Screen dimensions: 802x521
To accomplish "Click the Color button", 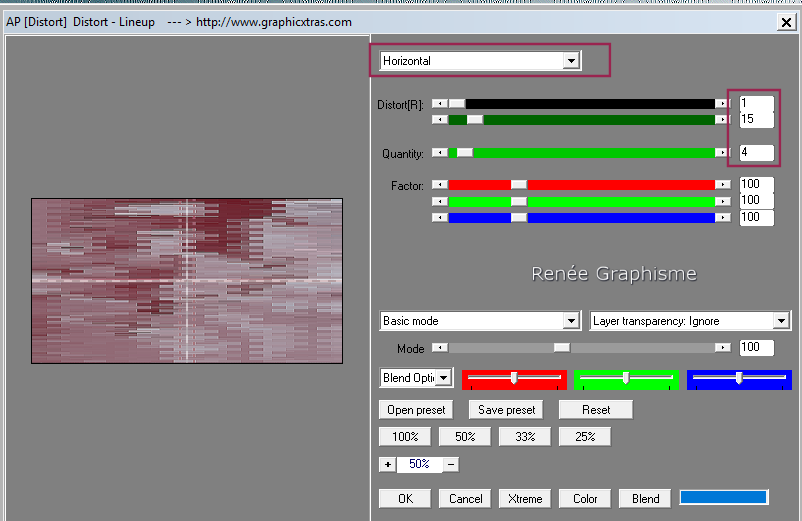I will (585, 499).
